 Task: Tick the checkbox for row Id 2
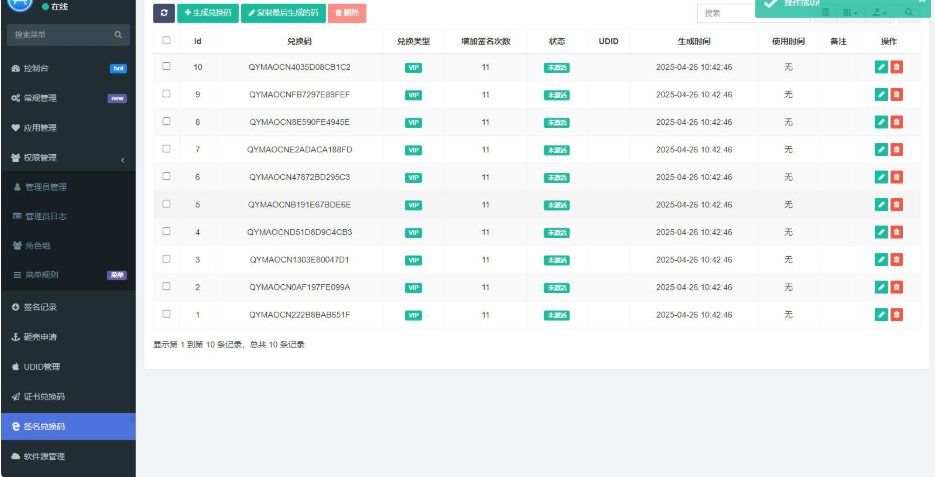pos(166,286)
